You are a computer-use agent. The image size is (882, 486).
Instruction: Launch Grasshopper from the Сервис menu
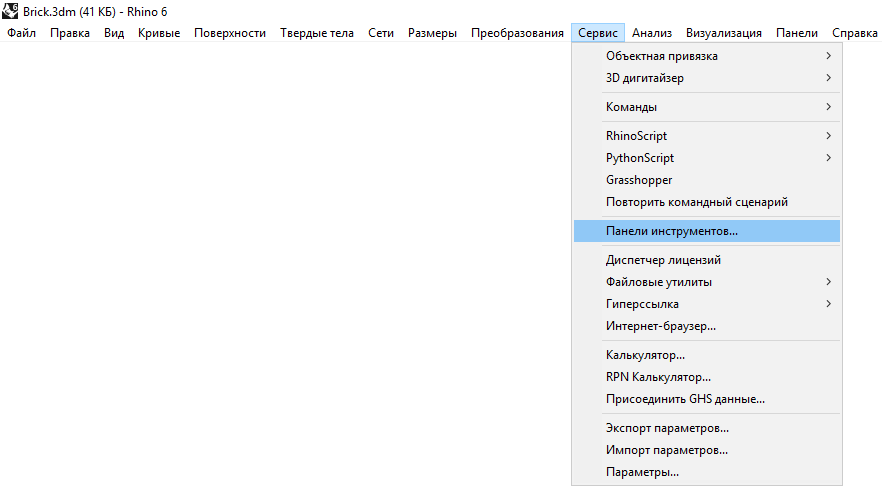(x=639, y=180)
